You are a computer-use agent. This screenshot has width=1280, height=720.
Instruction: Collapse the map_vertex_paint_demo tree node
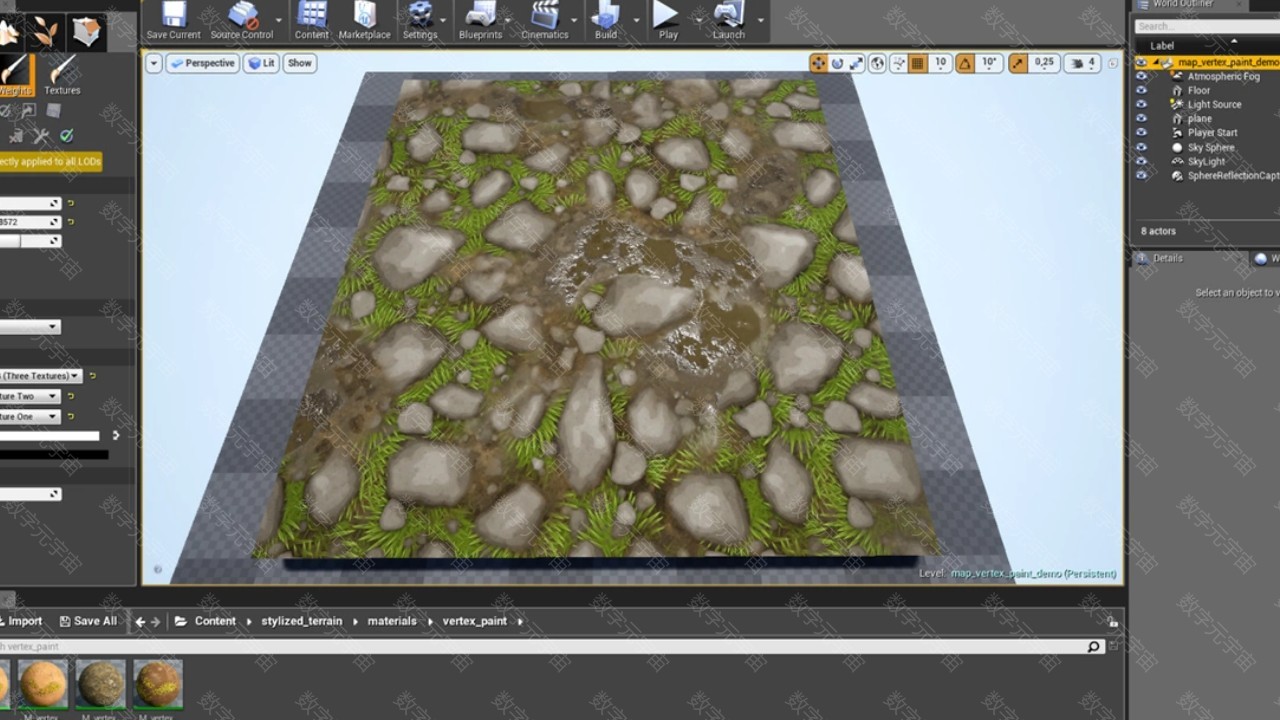point(1155,62)
